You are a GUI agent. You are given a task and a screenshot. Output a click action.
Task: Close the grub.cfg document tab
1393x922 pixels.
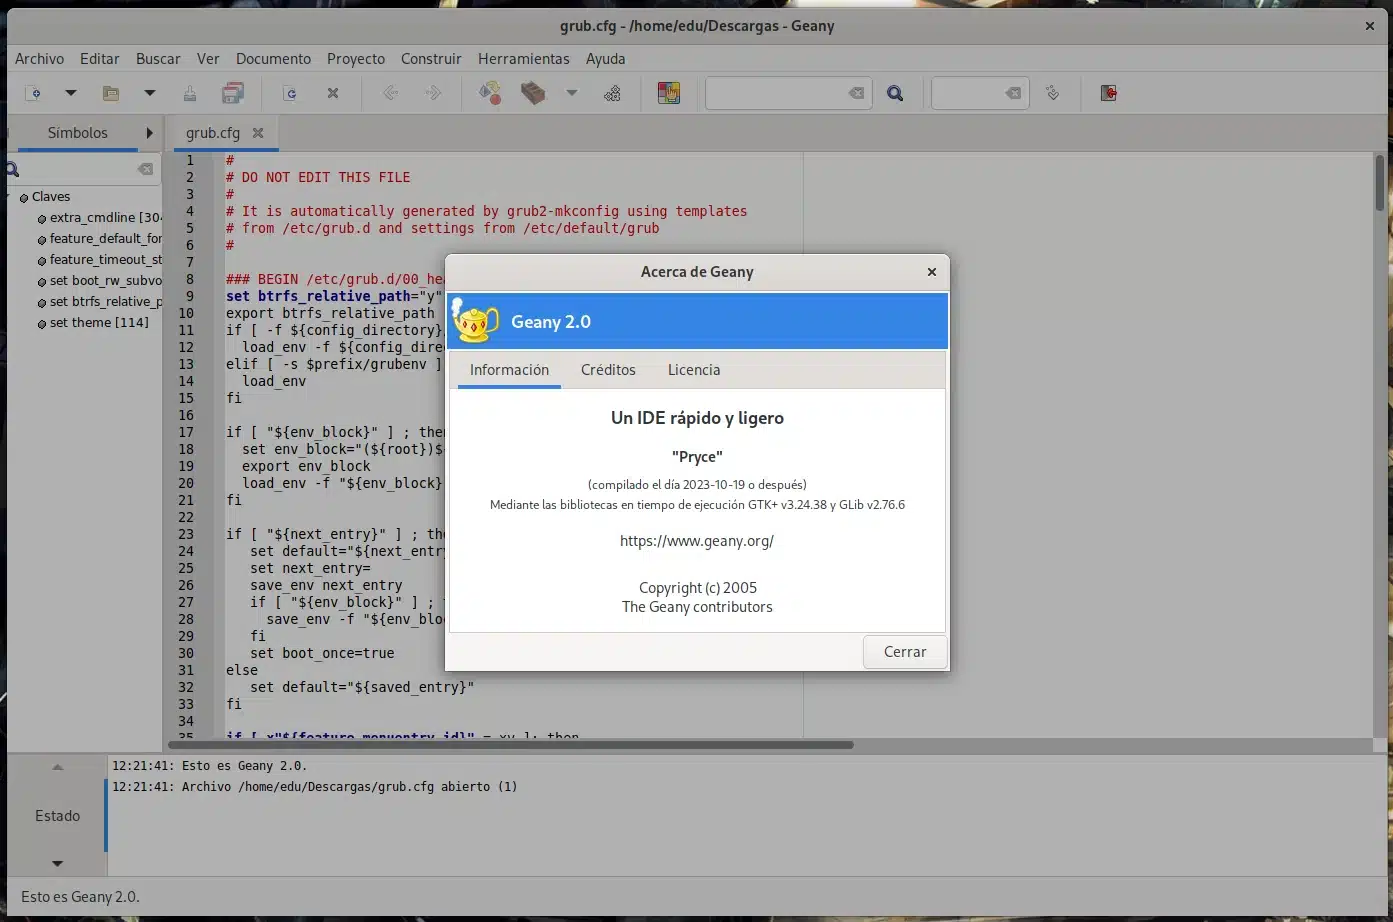click(258, 133)
